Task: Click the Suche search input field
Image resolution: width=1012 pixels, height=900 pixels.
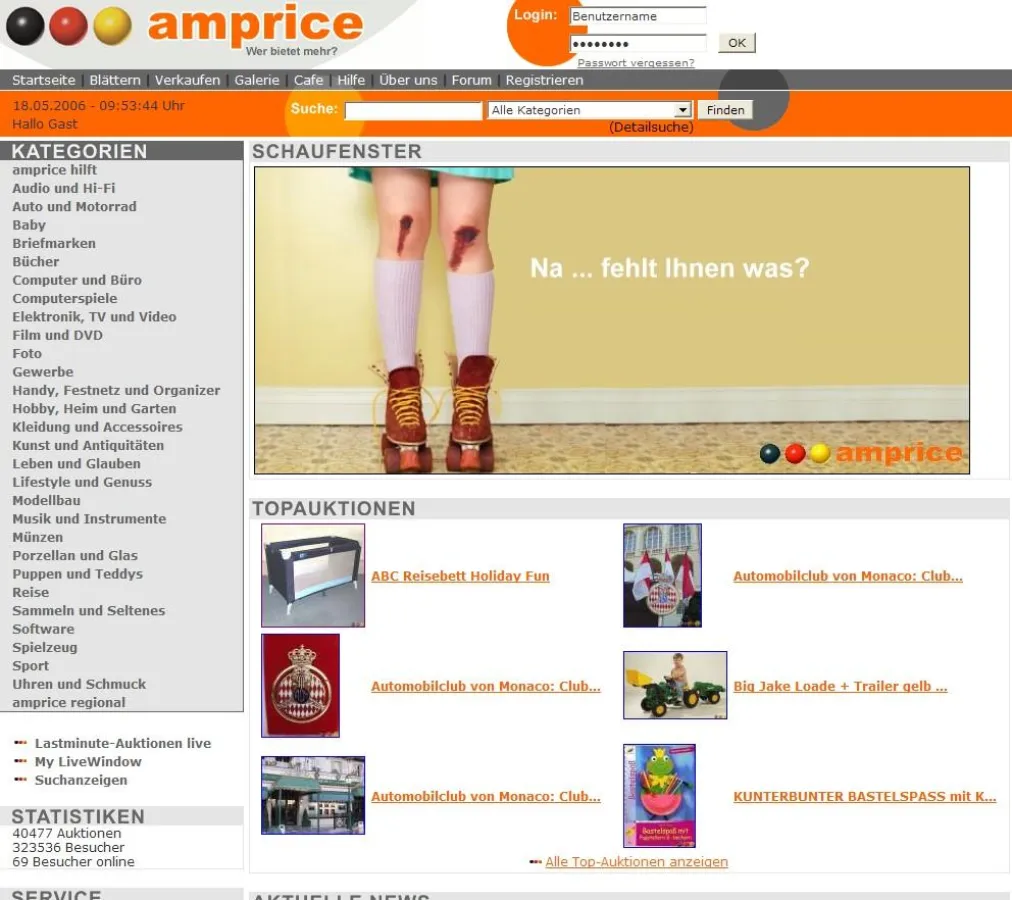Action: pyautogui.click(x=412, y=110)
